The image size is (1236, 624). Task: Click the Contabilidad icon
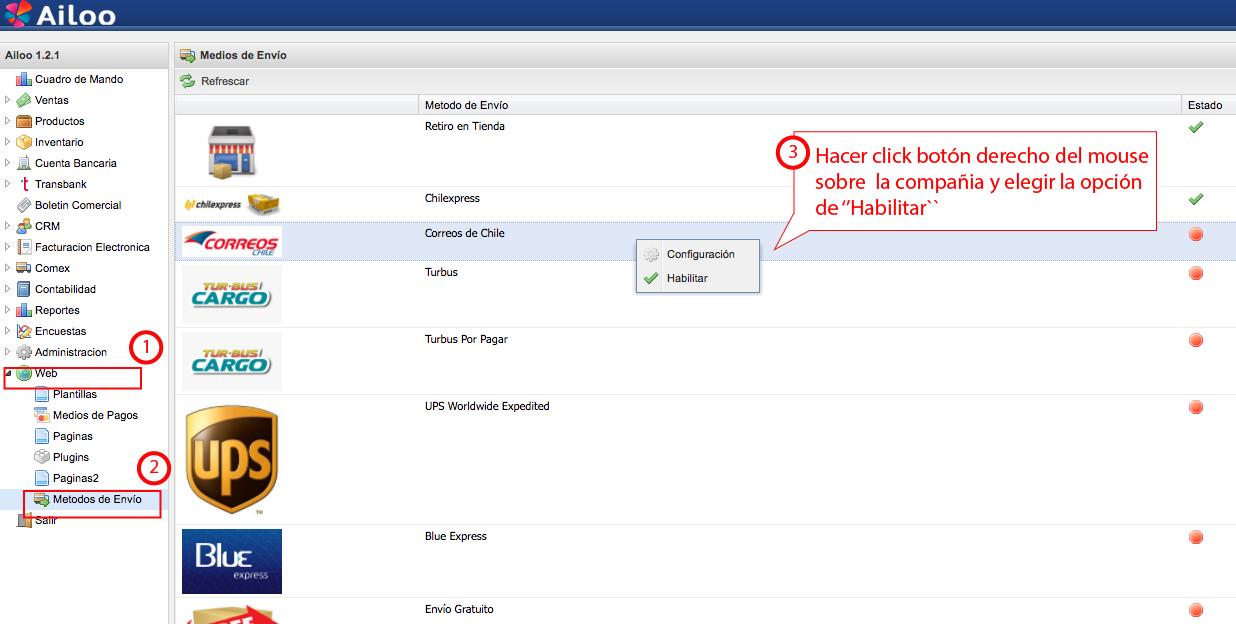[x=24, y=289]
